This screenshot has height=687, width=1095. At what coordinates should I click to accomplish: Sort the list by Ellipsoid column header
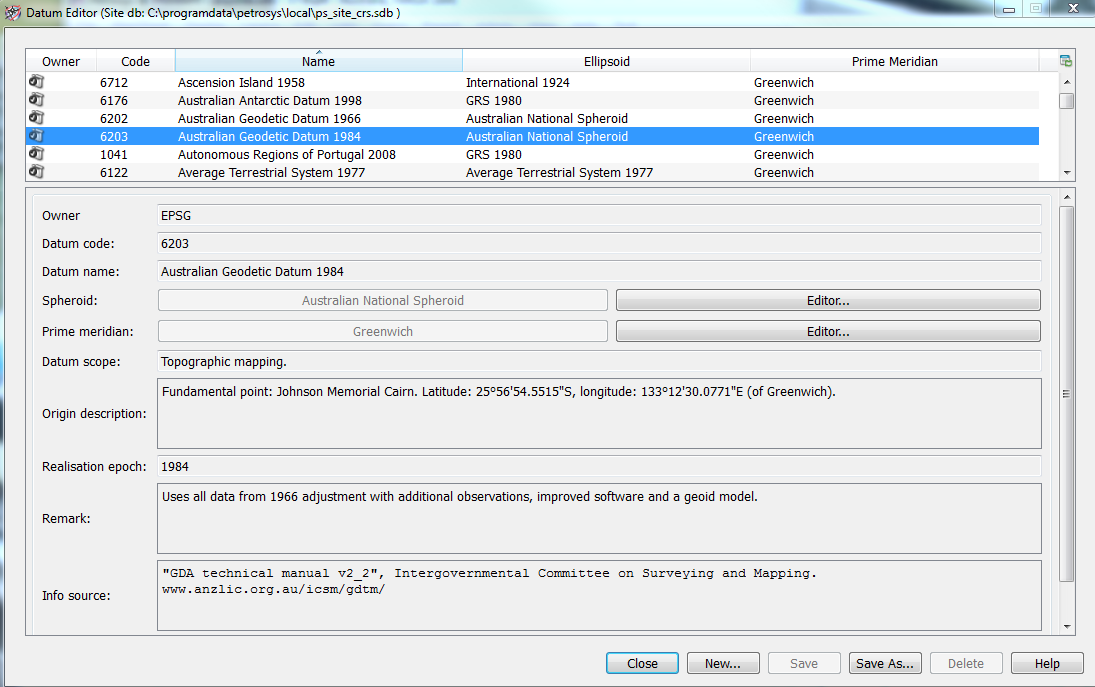[x=606, y=61]
